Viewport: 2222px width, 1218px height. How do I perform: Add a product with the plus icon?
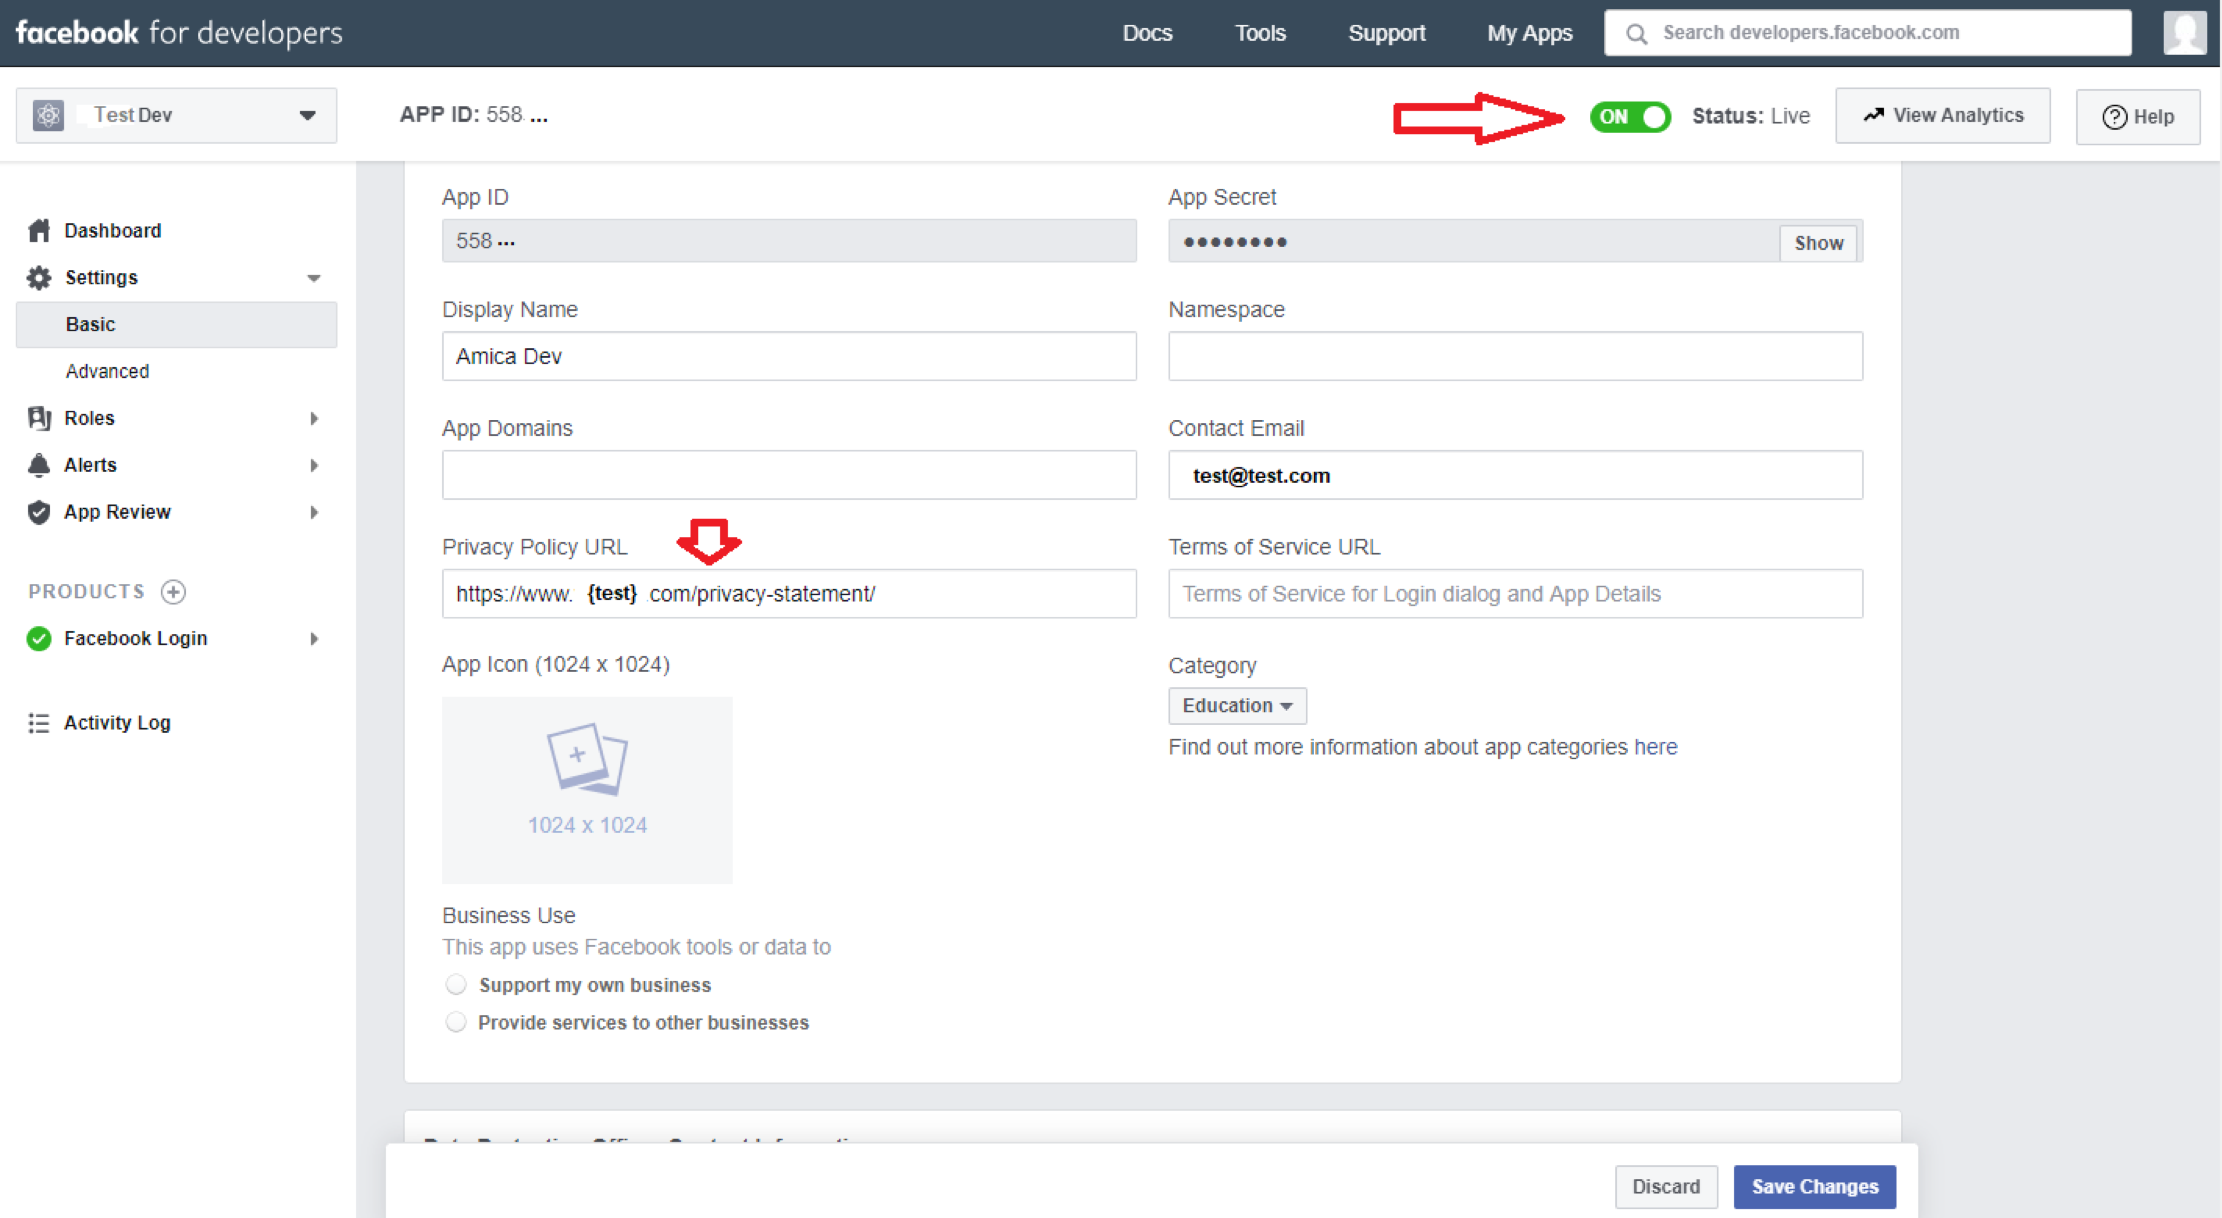(173, 592)
